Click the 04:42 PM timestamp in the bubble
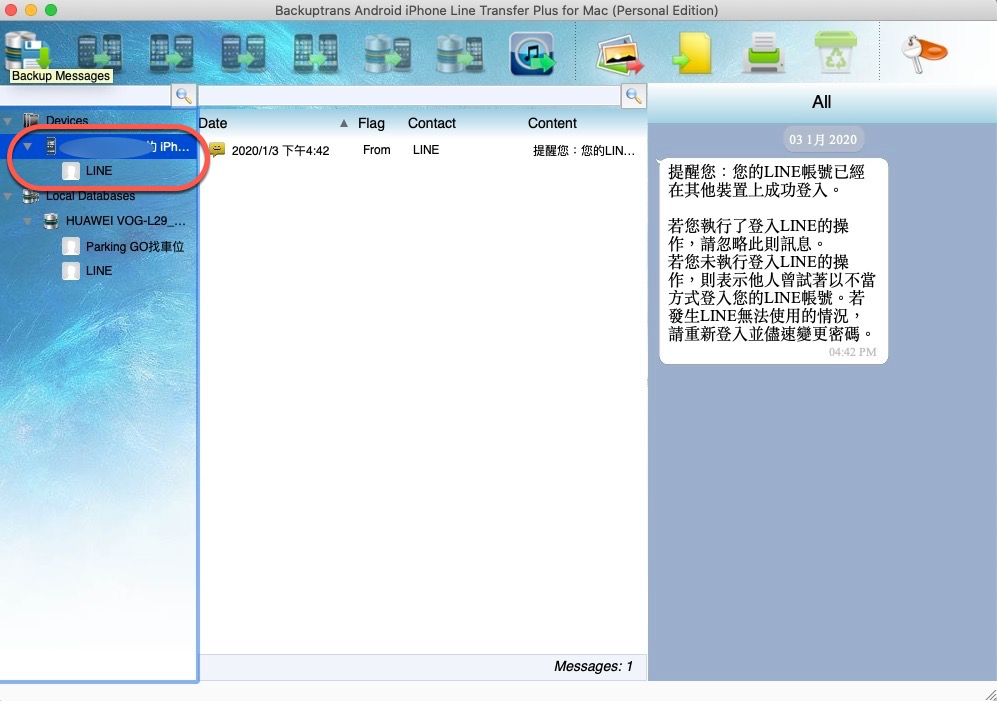 tap(852, 352)
